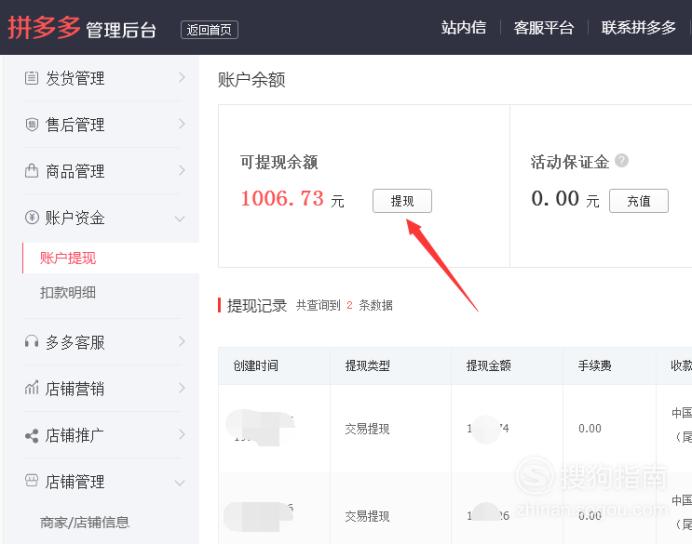Click the 可提现余额 label
Screen dimensions: 692x544
click(x=279, y=162)
